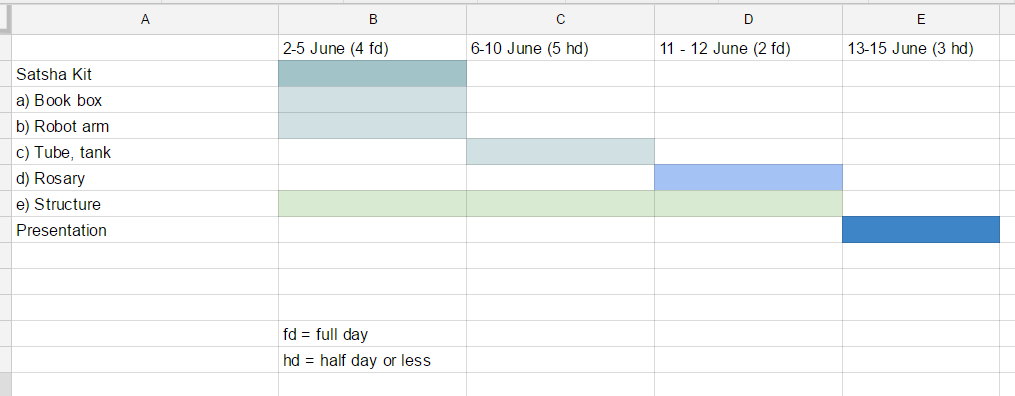The width and height of the screenshot is (1015, 396).
Task: Select the 'b) Robot arm' cell
Action: tap(145, 126)
